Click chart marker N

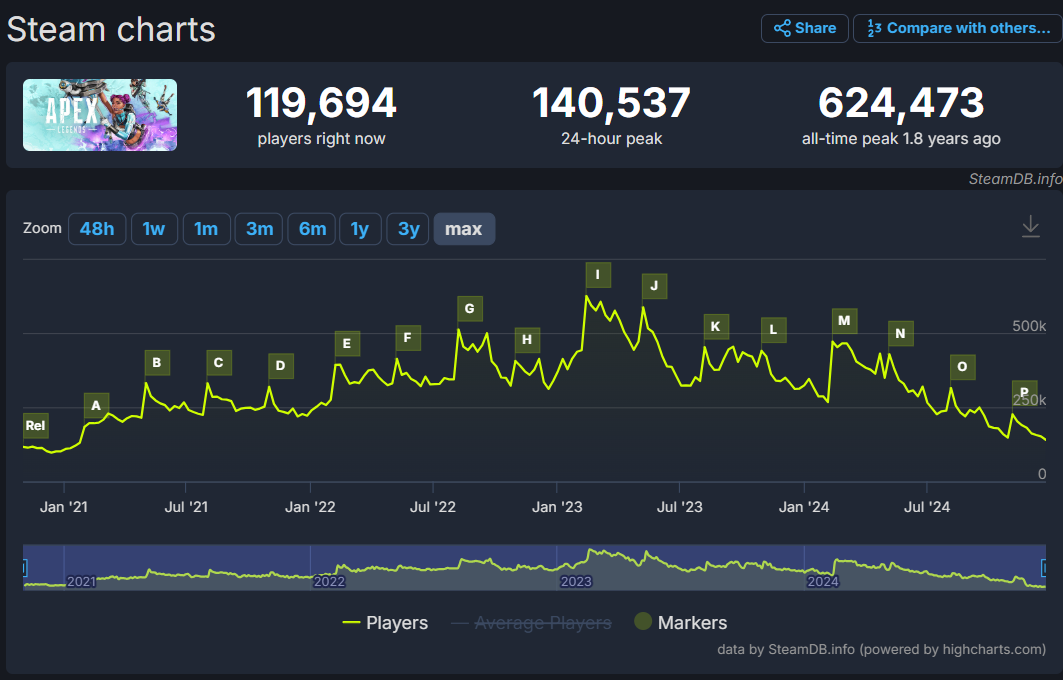[x=901, y=334]
